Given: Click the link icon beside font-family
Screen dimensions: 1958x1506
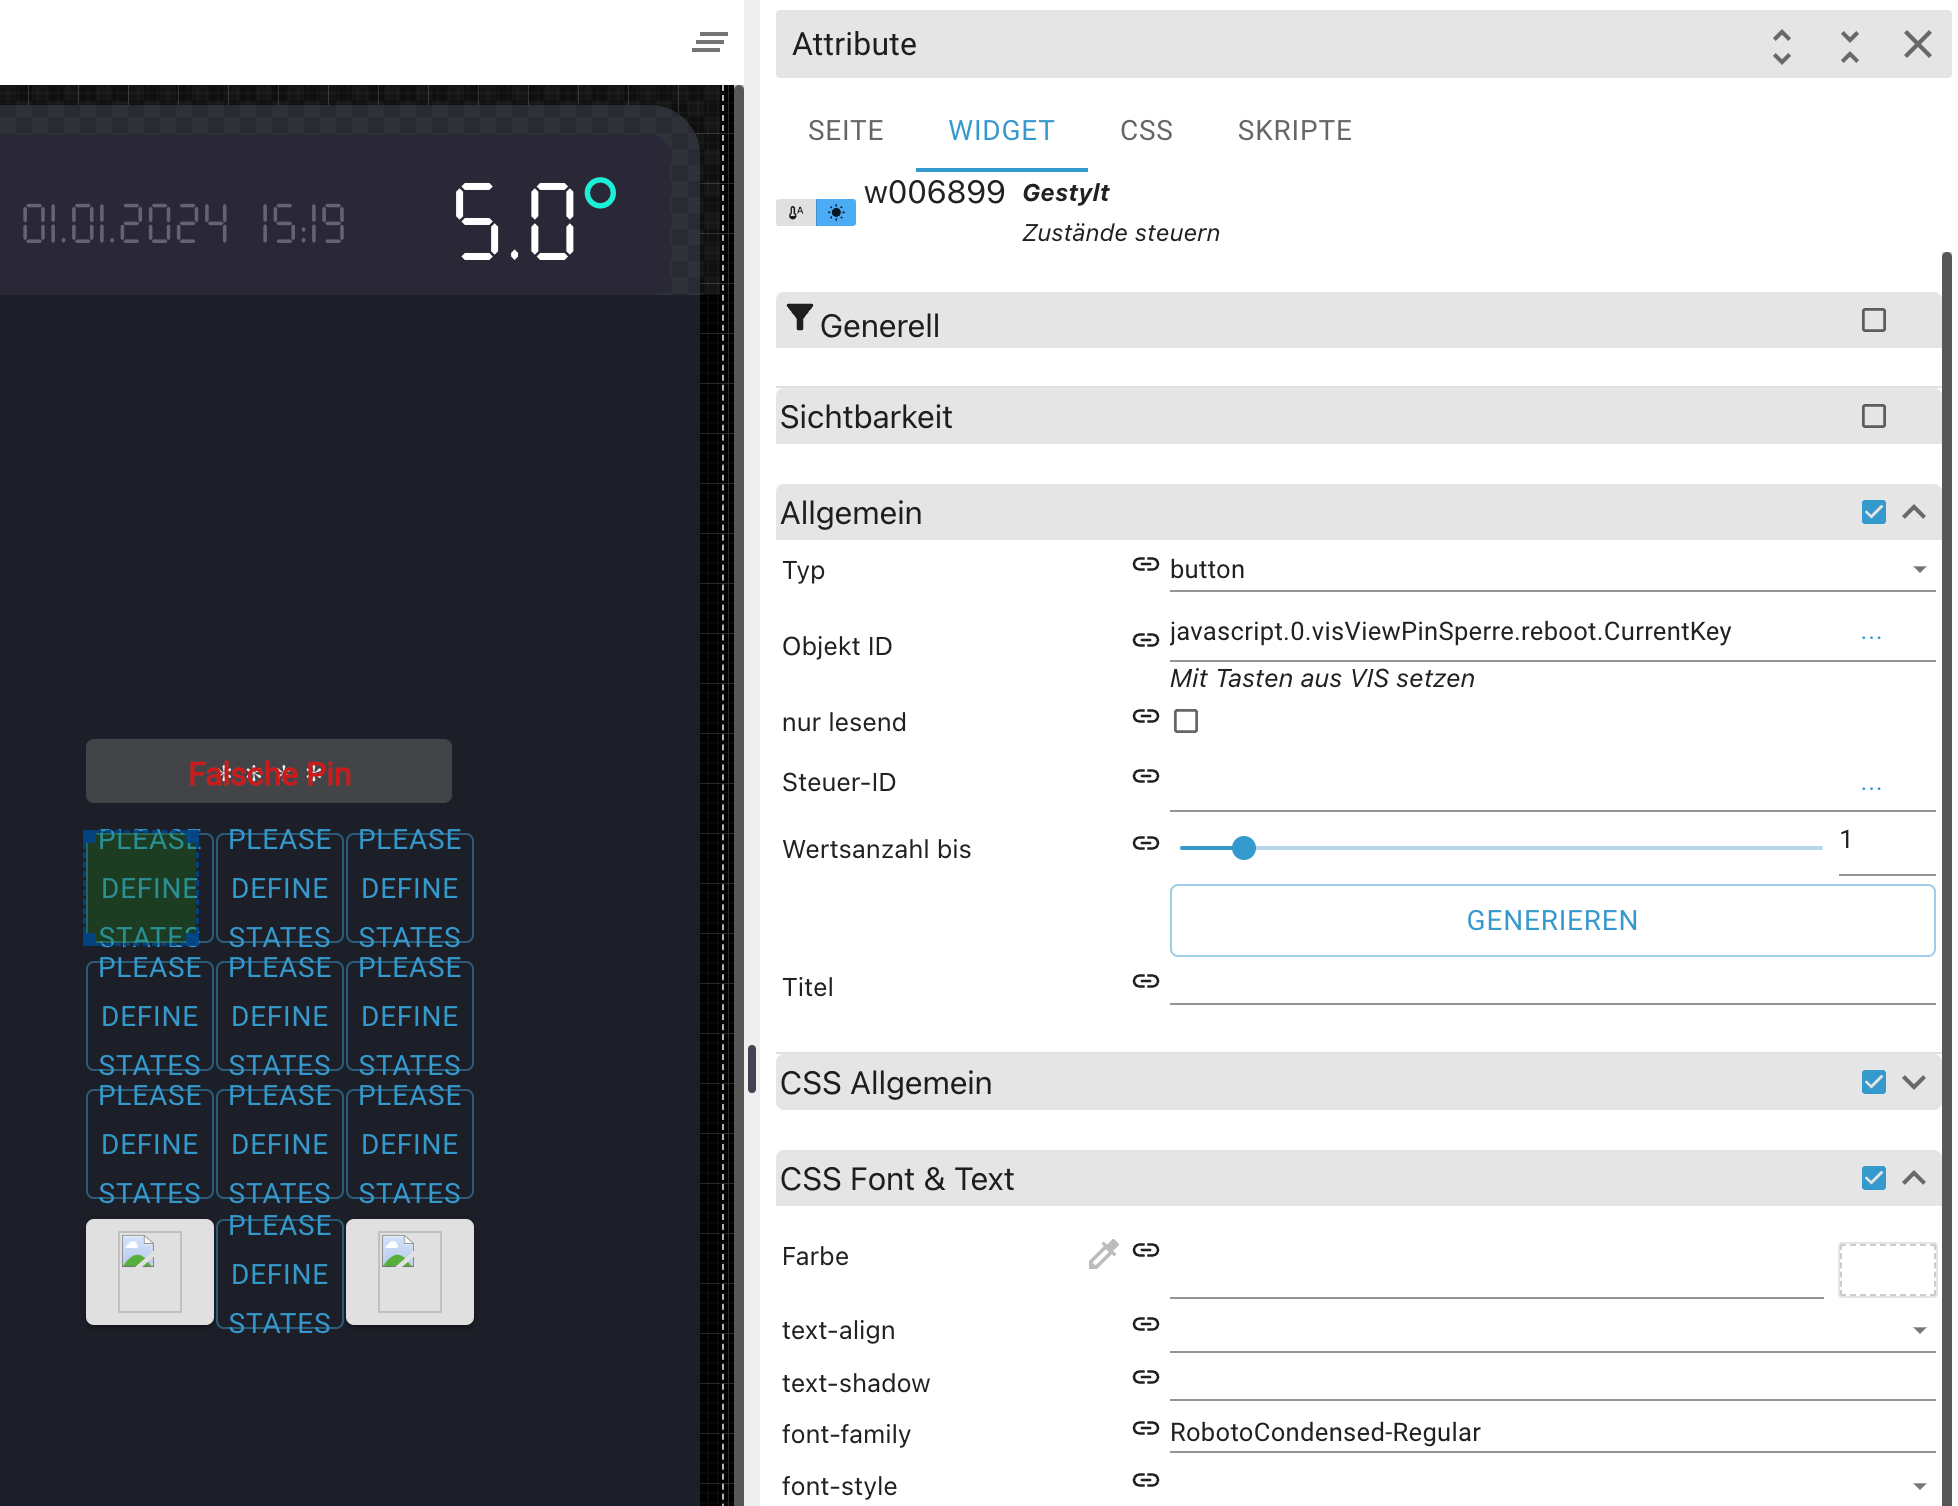Looking at the screenshot, I should click(x=1146, y=1428).
